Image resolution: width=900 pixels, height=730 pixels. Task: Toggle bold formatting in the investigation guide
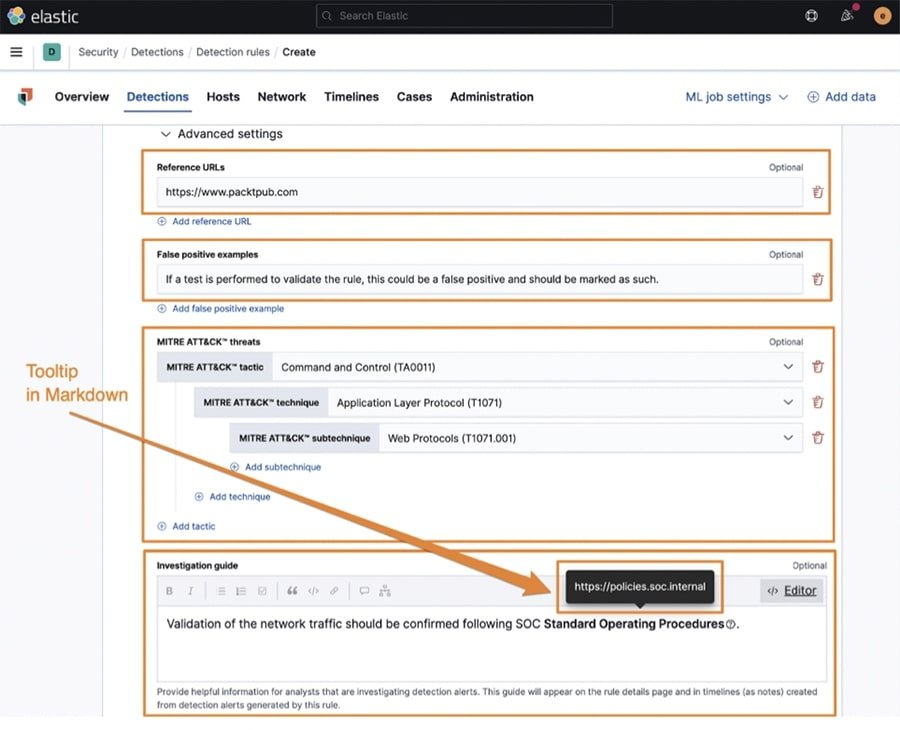pyautogui.click(x=170, y=590)
